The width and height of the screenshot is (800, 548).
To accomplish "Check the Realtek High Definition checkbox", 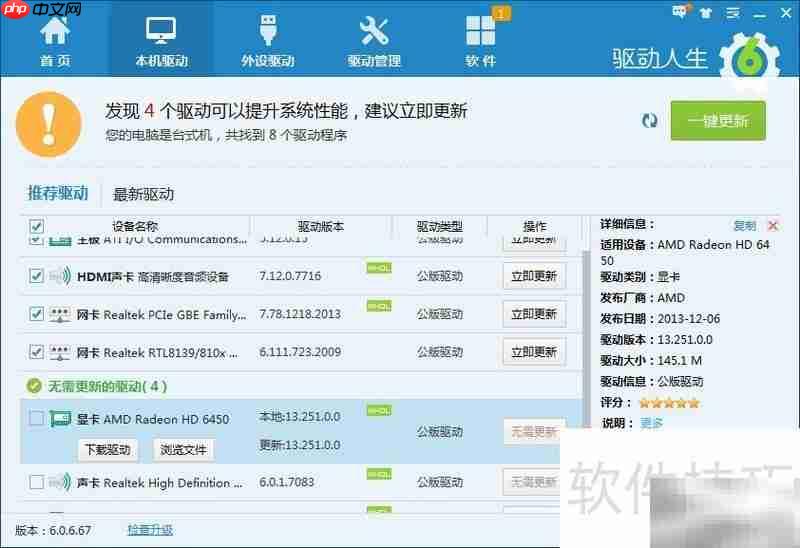I will click(36, 482).
